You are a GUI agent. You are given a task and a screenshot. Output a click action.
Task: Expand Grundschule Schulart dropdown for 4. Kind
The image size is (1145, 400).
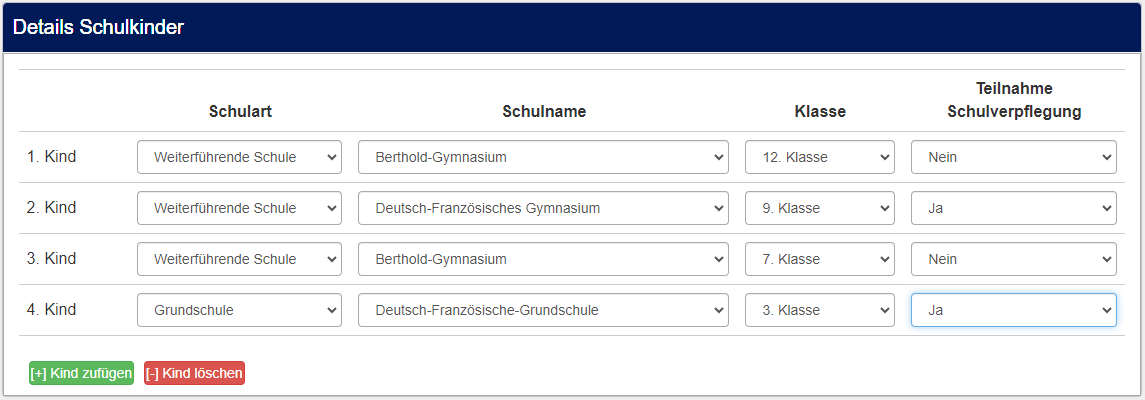pos(239,310)
